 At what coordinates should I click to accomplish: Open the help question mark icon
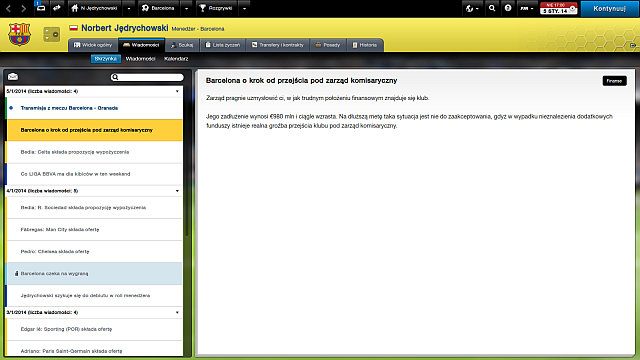[x=508, y=8]
